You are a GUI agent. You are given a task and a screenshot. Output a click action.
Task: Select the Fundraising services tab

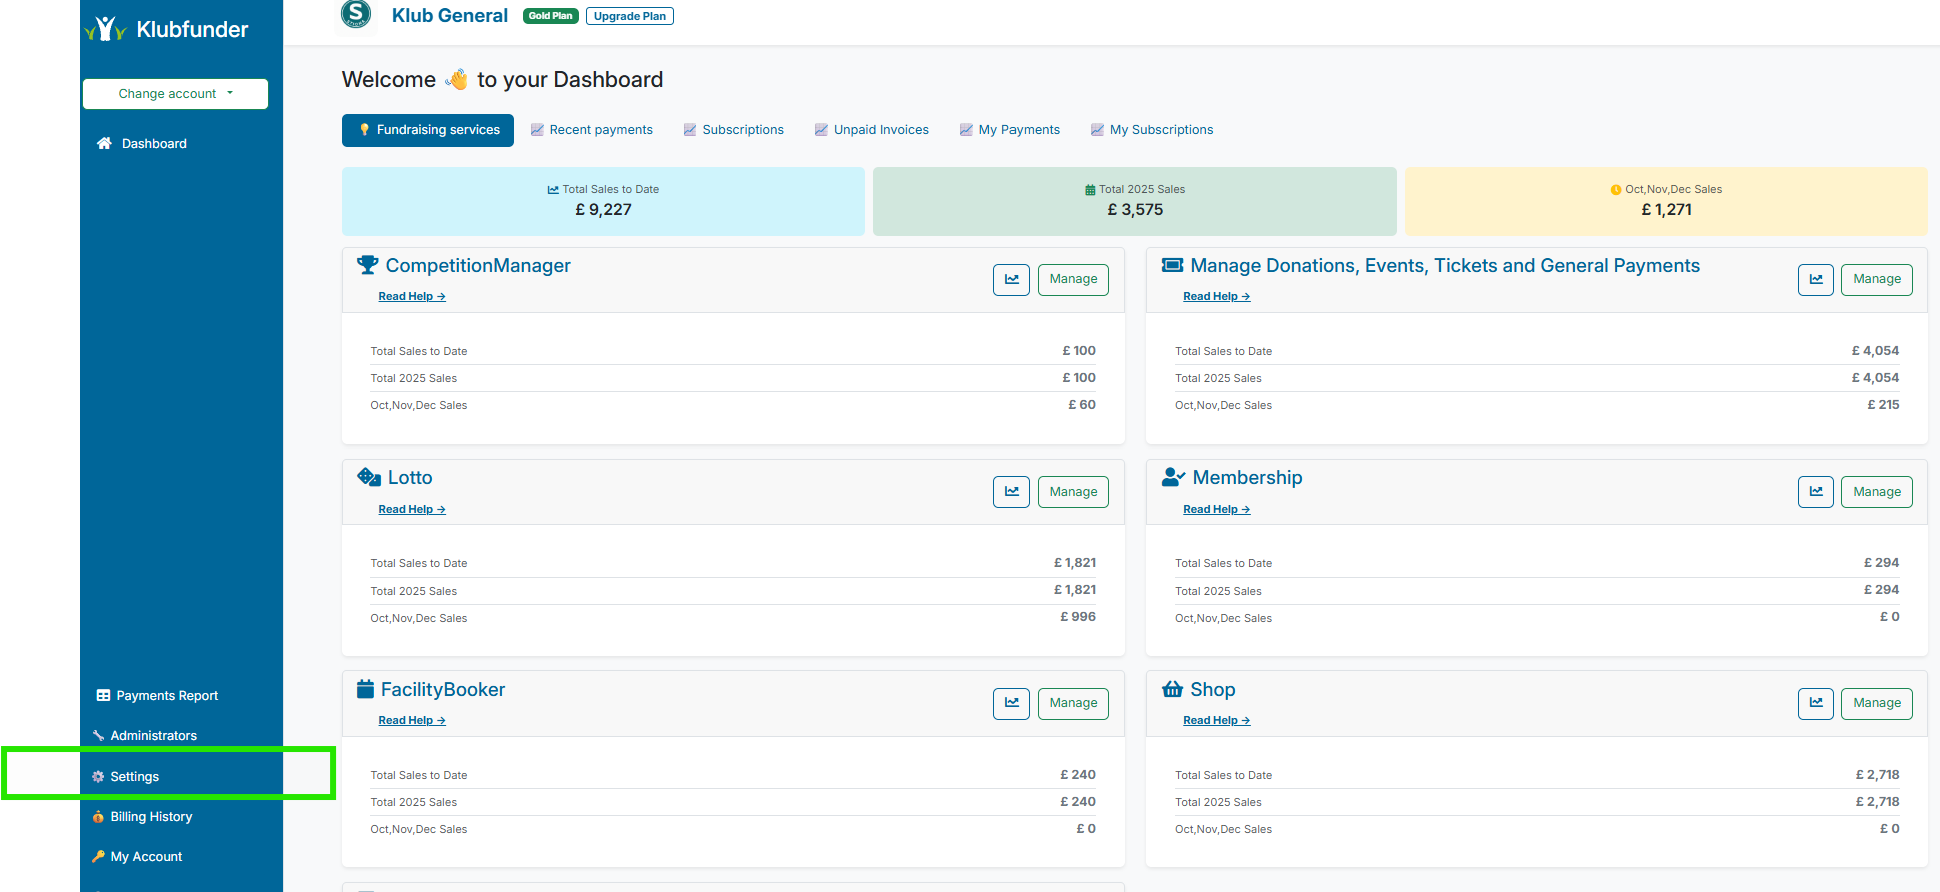428,130
